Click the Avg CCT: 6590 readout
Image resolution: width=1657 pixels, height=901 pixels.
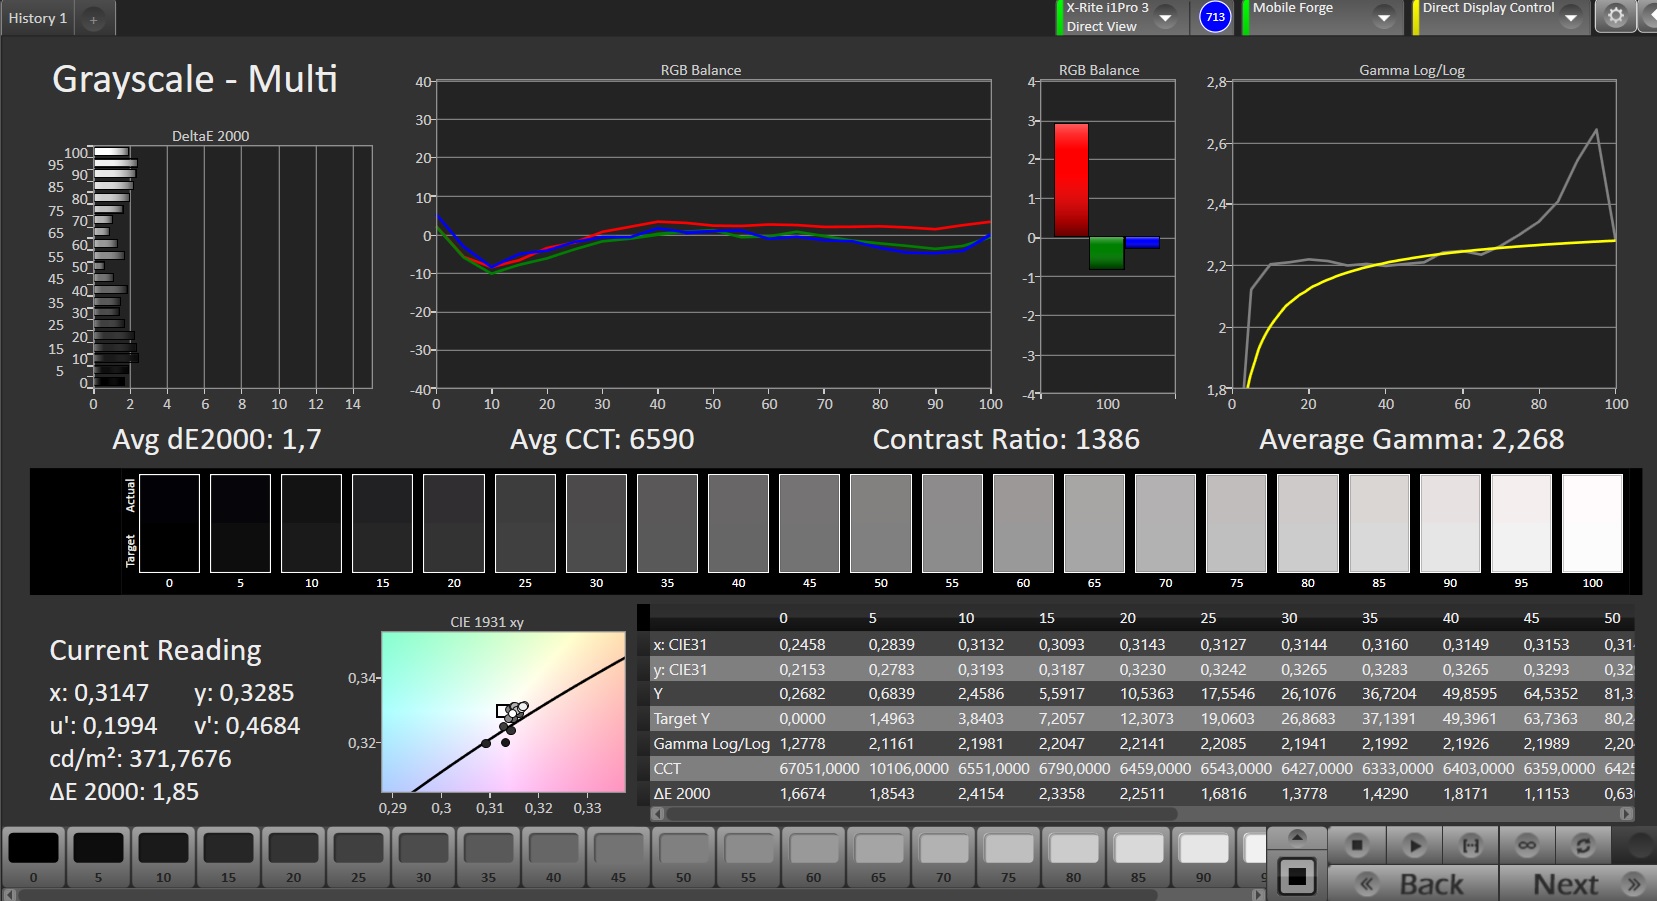pyautogui.click(x=602, y=440)
